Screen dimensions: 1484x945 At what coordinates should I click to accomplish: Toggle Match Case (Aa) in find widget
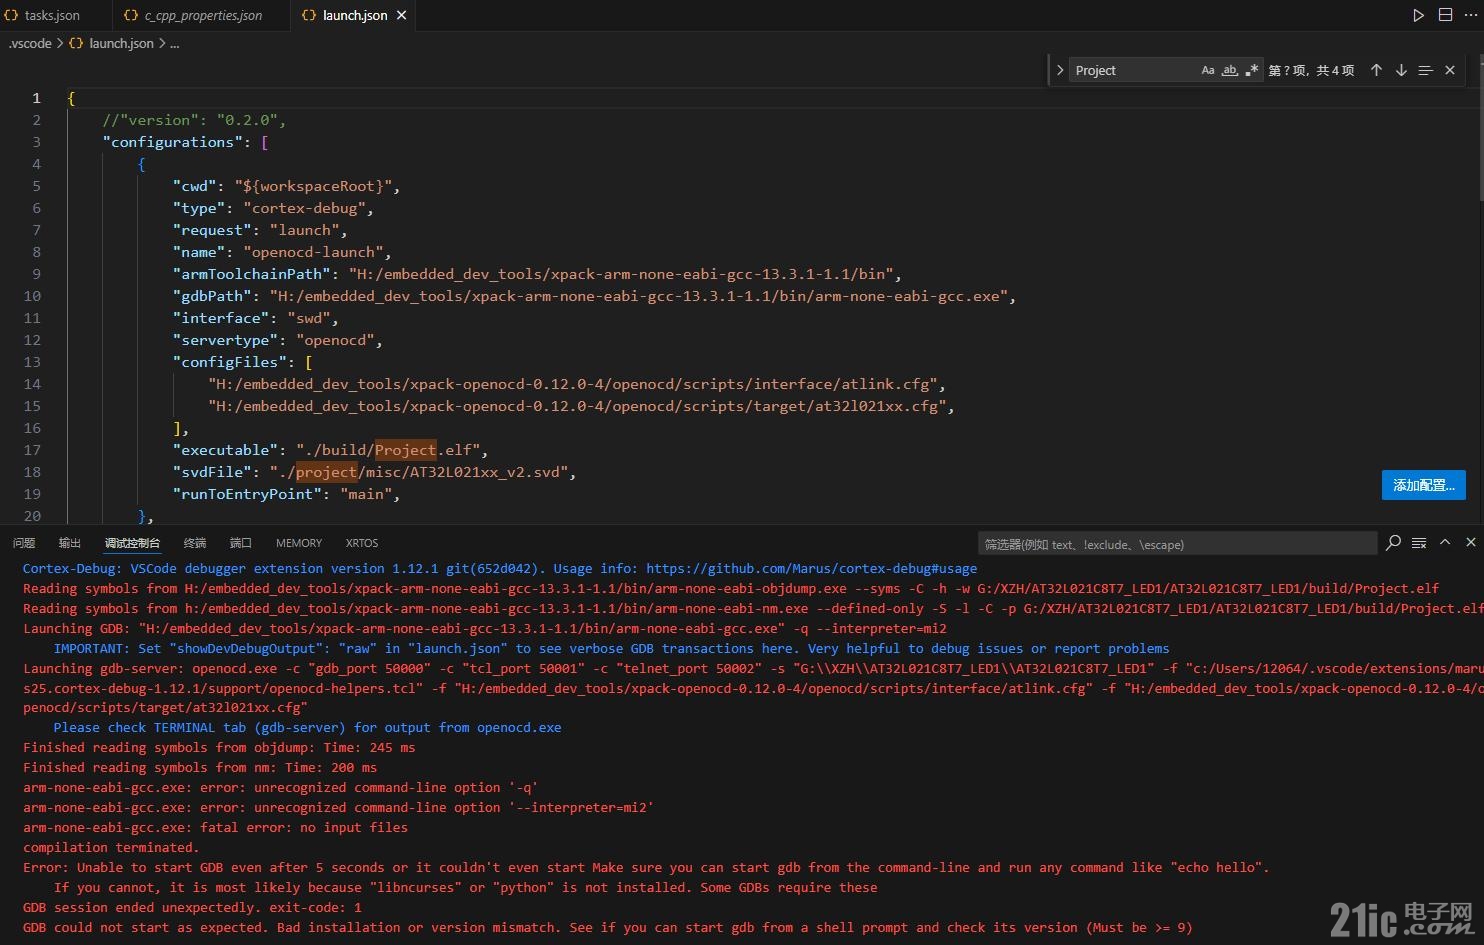(1208, 70)
